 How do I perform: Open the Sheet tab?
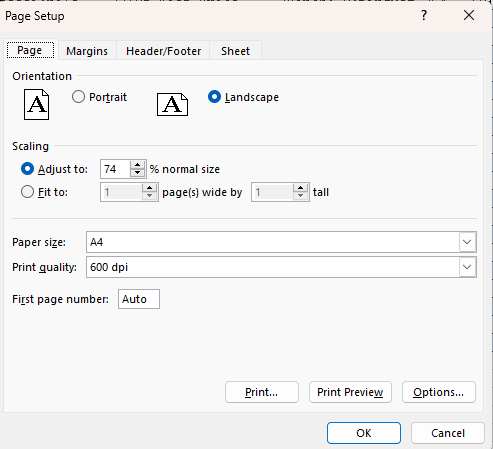coord(235,51)
